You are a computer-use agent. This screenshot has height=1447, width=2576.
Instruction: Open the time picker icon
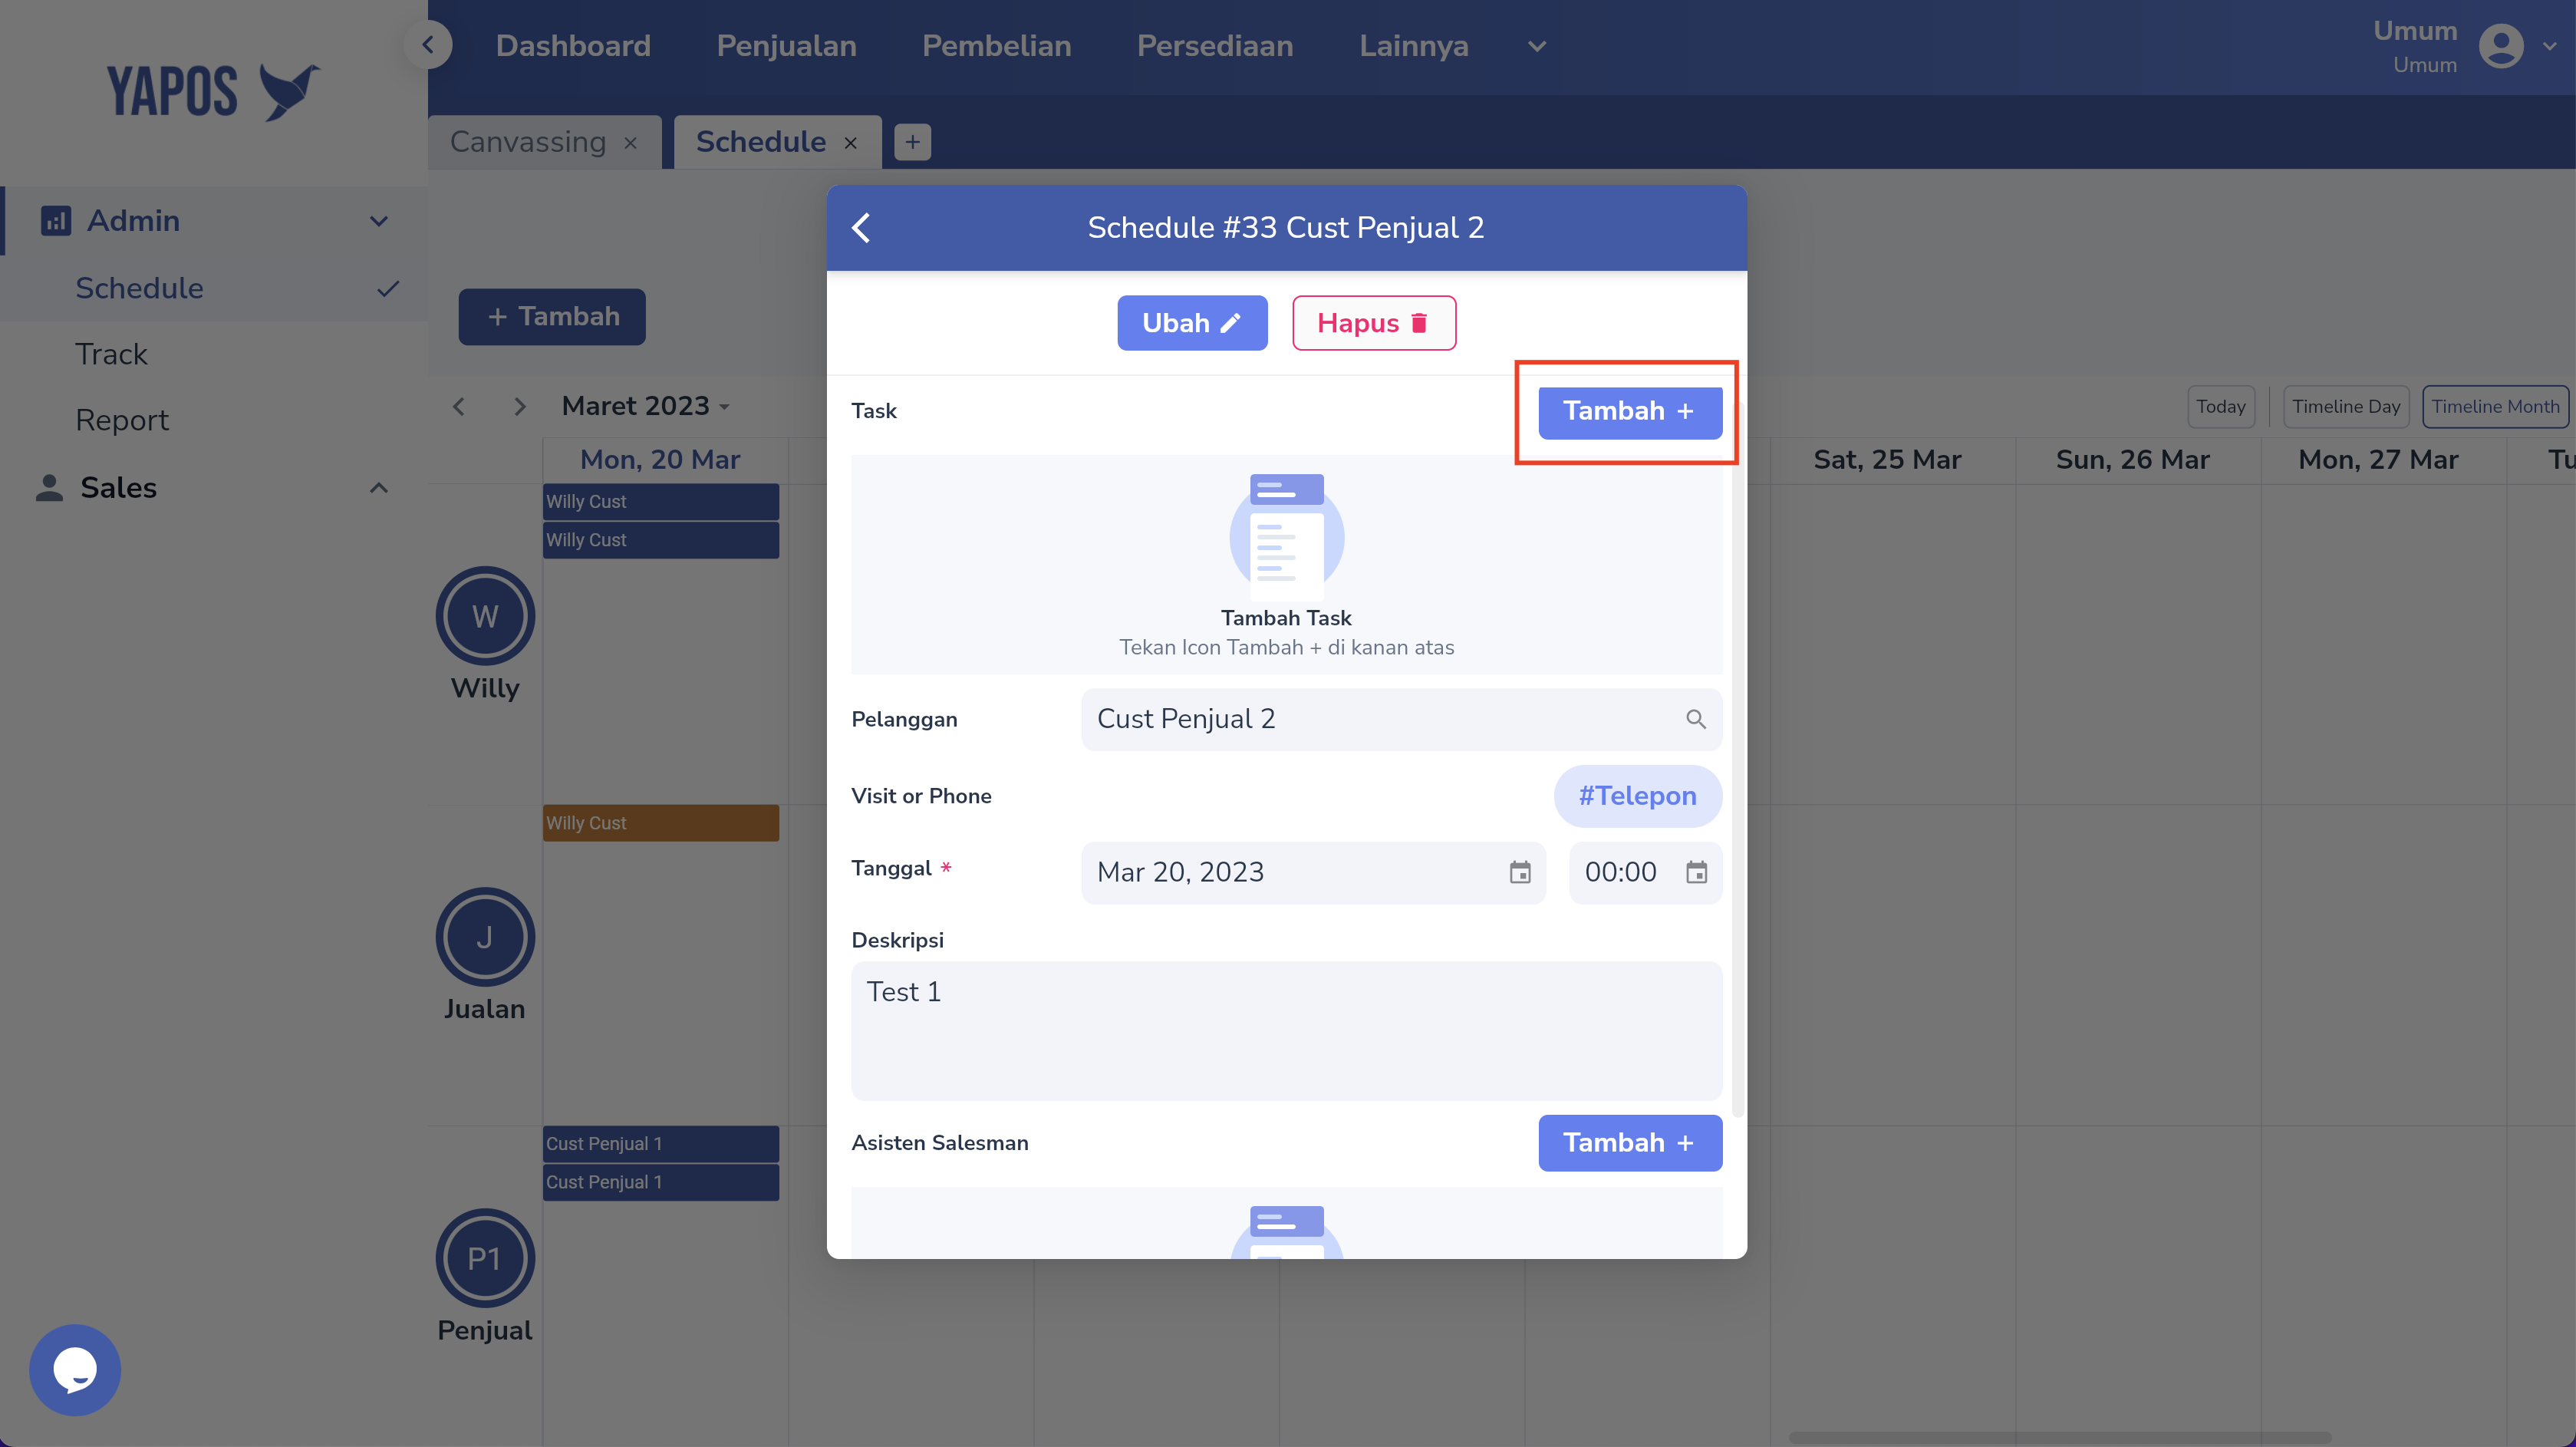click(1696, 872)
